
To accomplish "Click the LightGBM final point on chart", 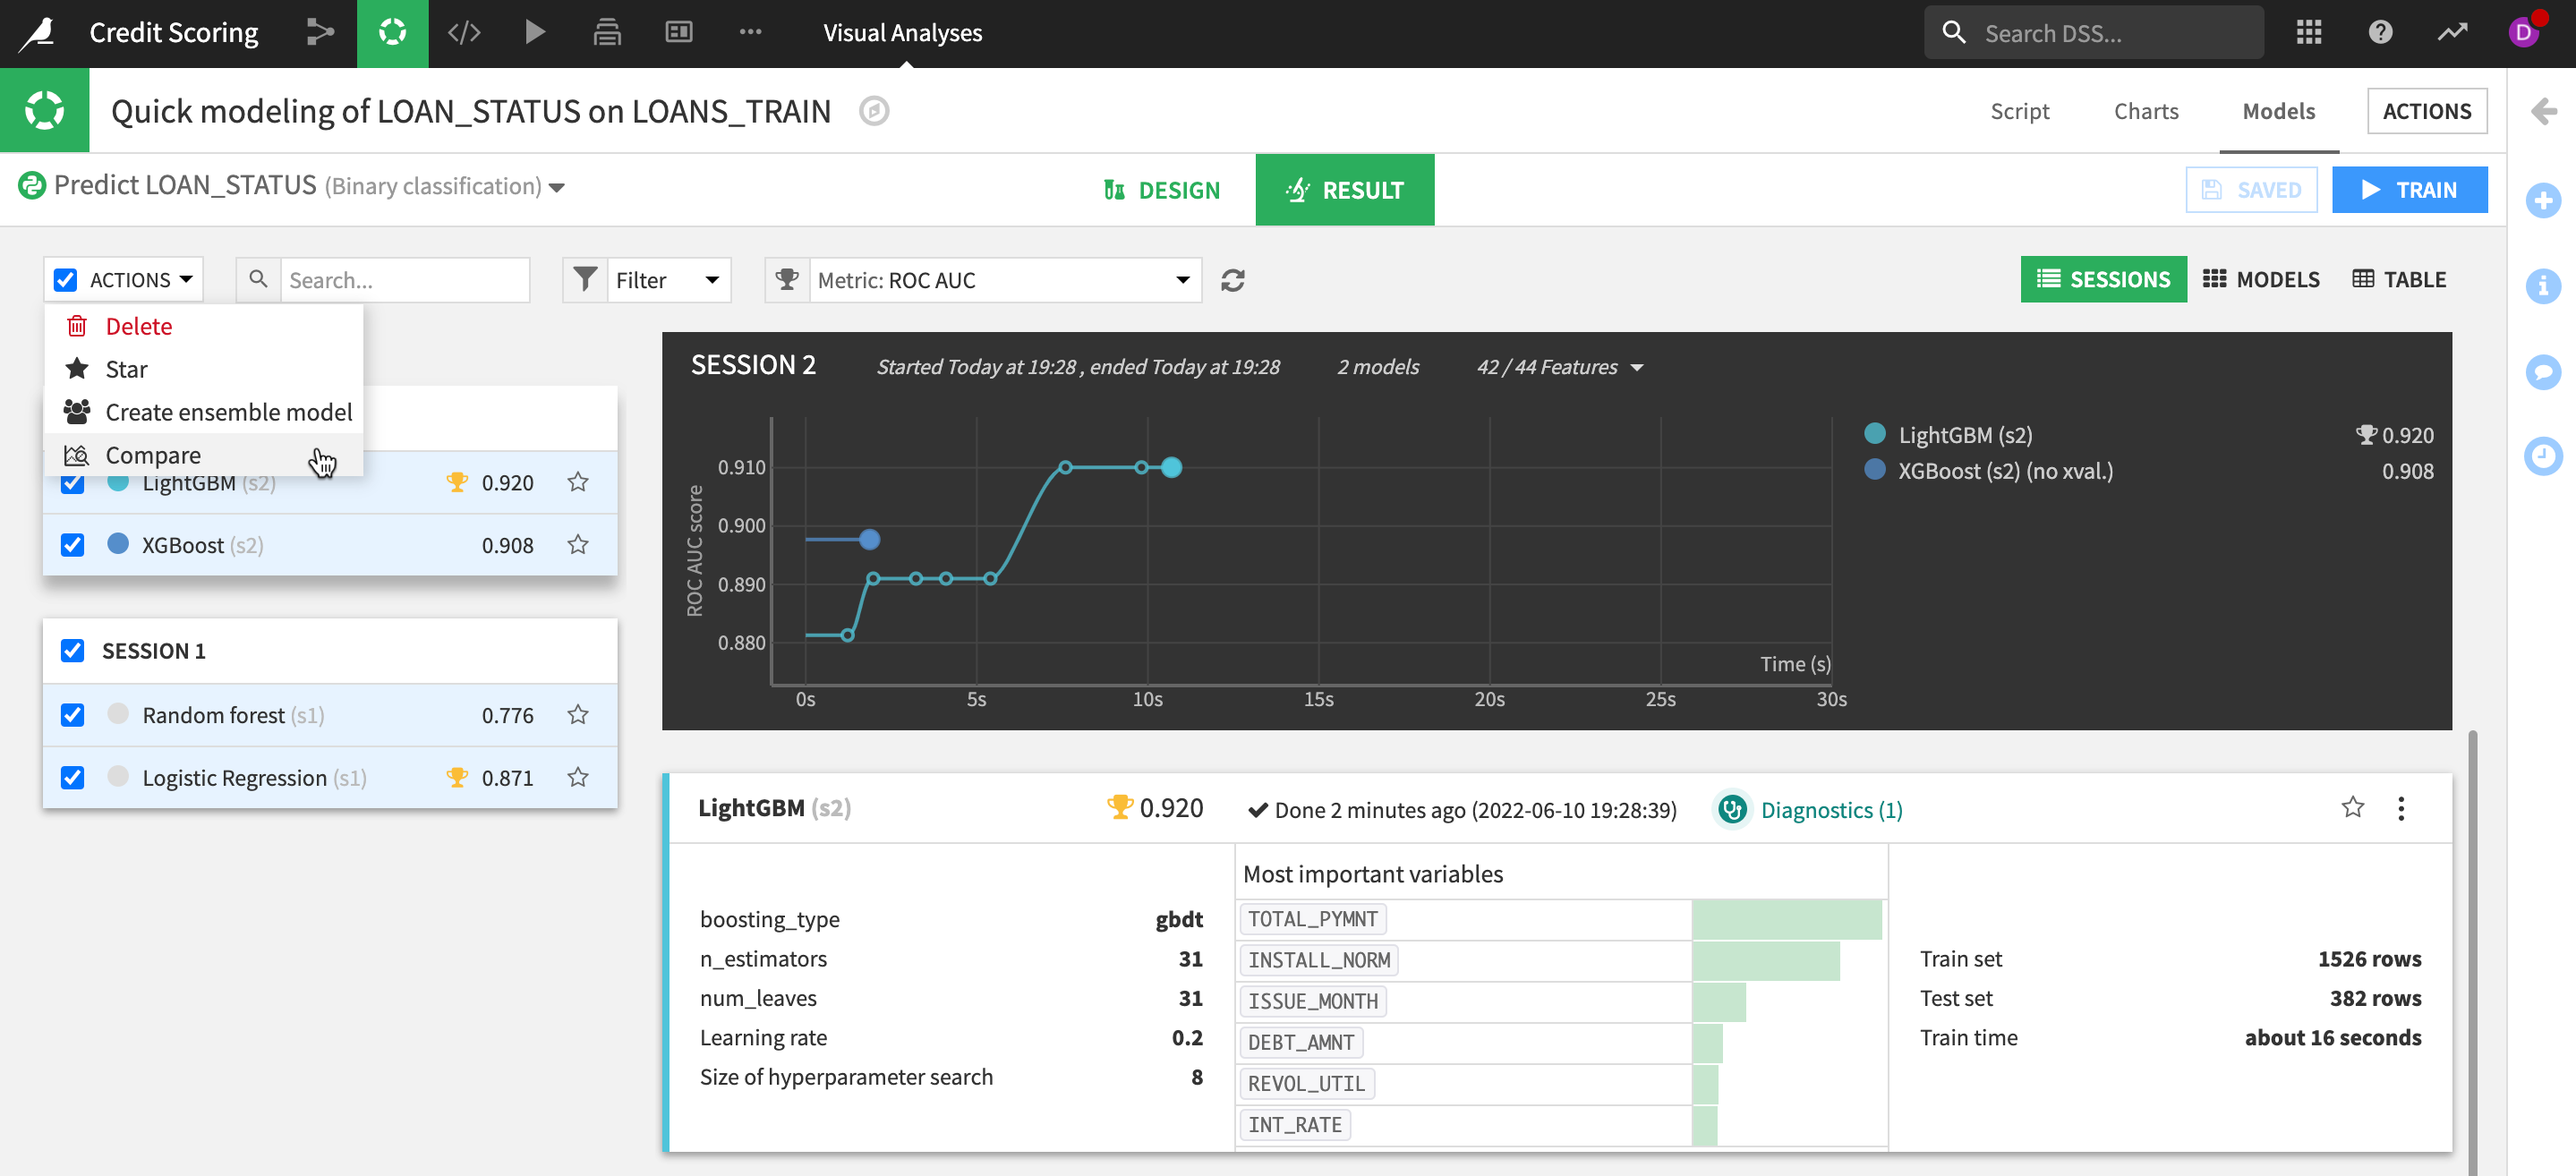I will (1171, 467).
